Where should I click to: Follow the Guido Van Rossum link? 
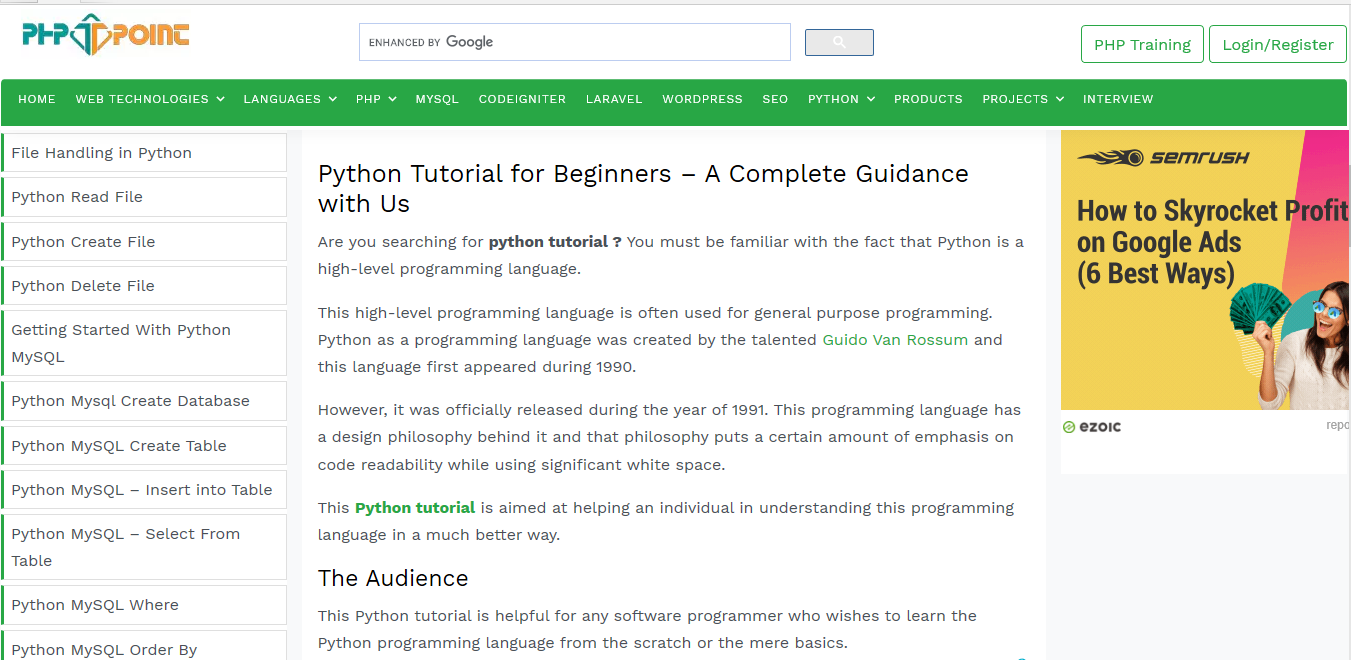pos(894,339)
